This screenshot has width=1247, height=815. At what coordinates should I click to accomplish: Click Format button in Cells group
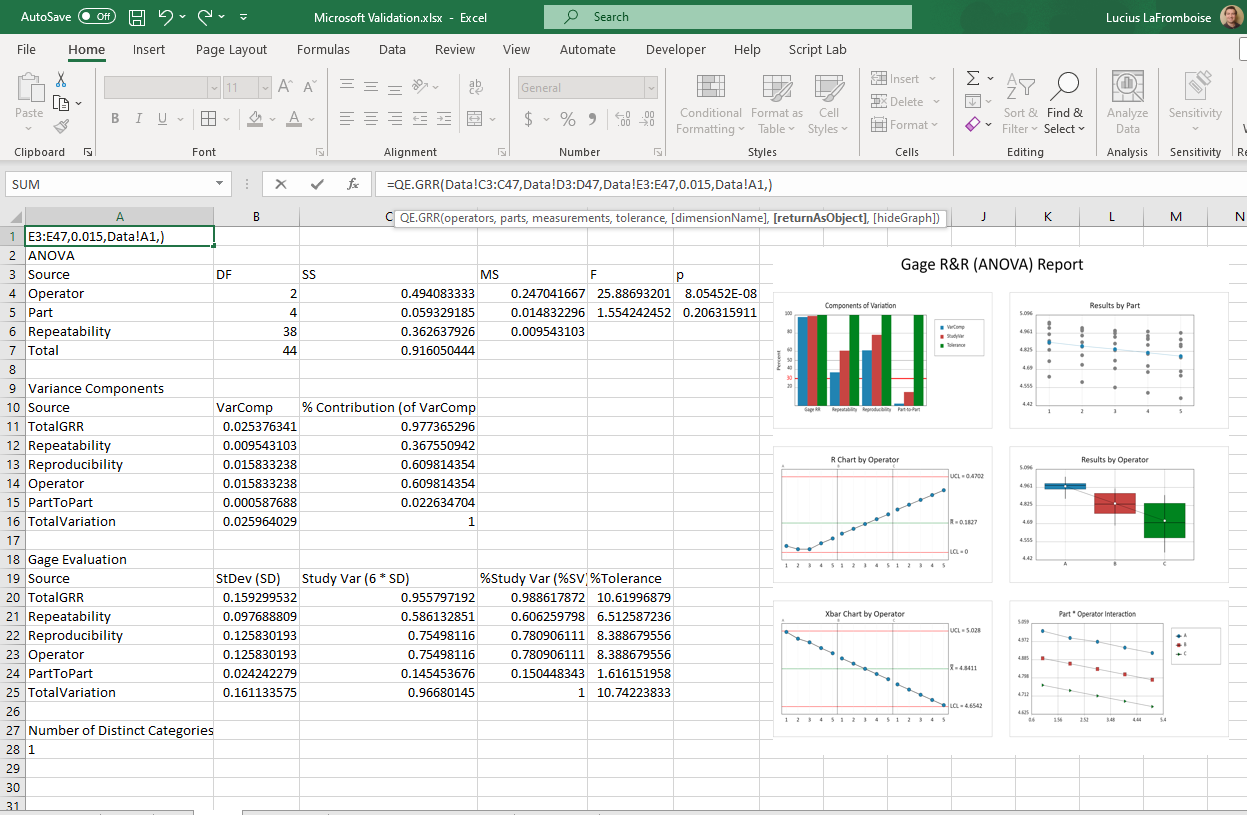[x=904, y=125]
